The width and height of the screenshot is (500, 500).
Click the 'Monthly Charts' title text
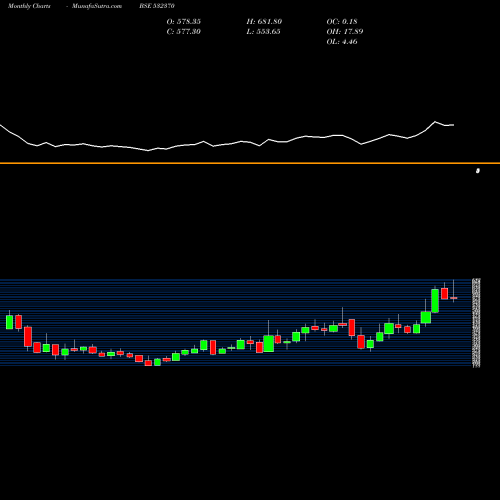[x=29, y=6]
